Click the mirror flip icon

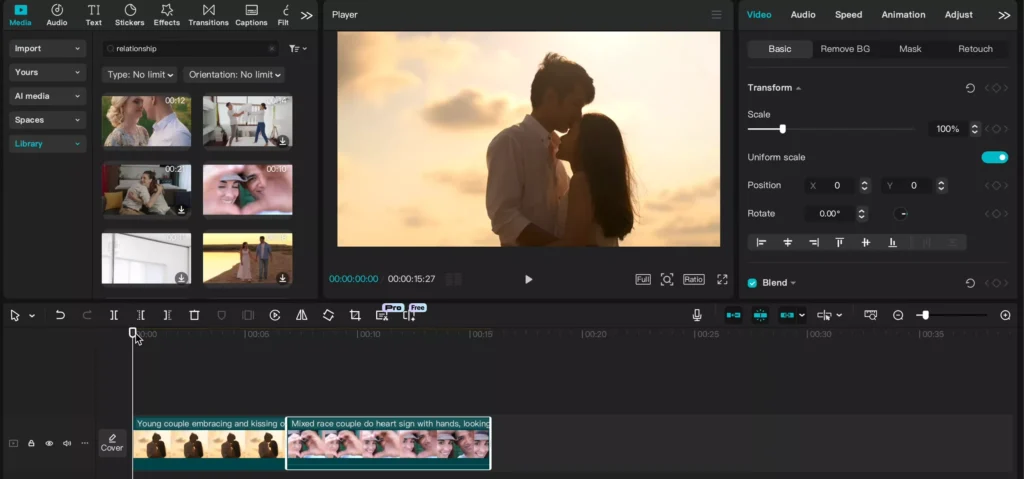tap(302, 315)
